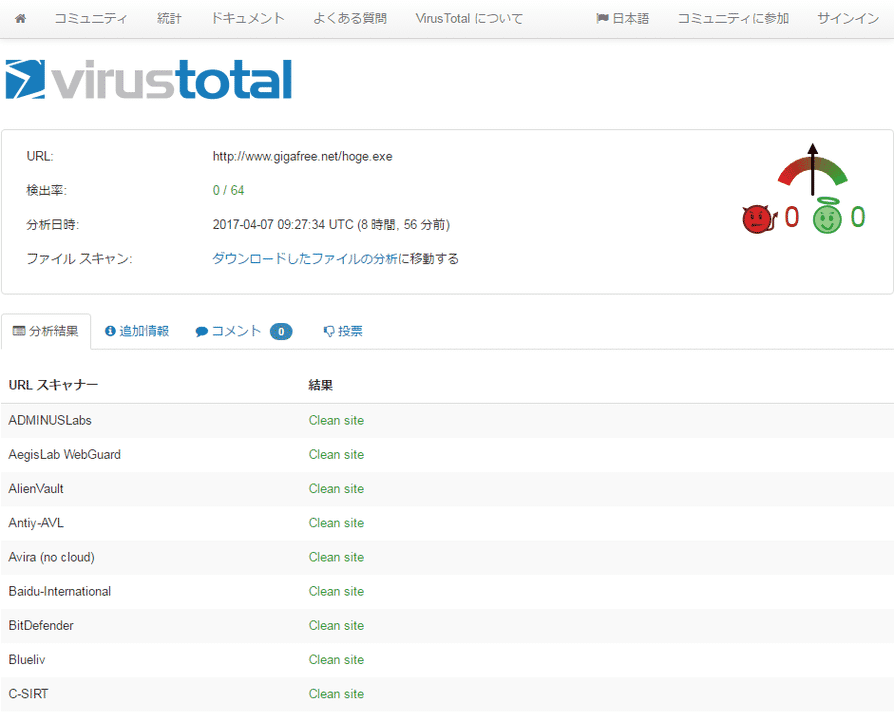Open the 統計 page
The width and height of the screenshot is (894, 722).
pyautogui.click(x=169, y=18)
